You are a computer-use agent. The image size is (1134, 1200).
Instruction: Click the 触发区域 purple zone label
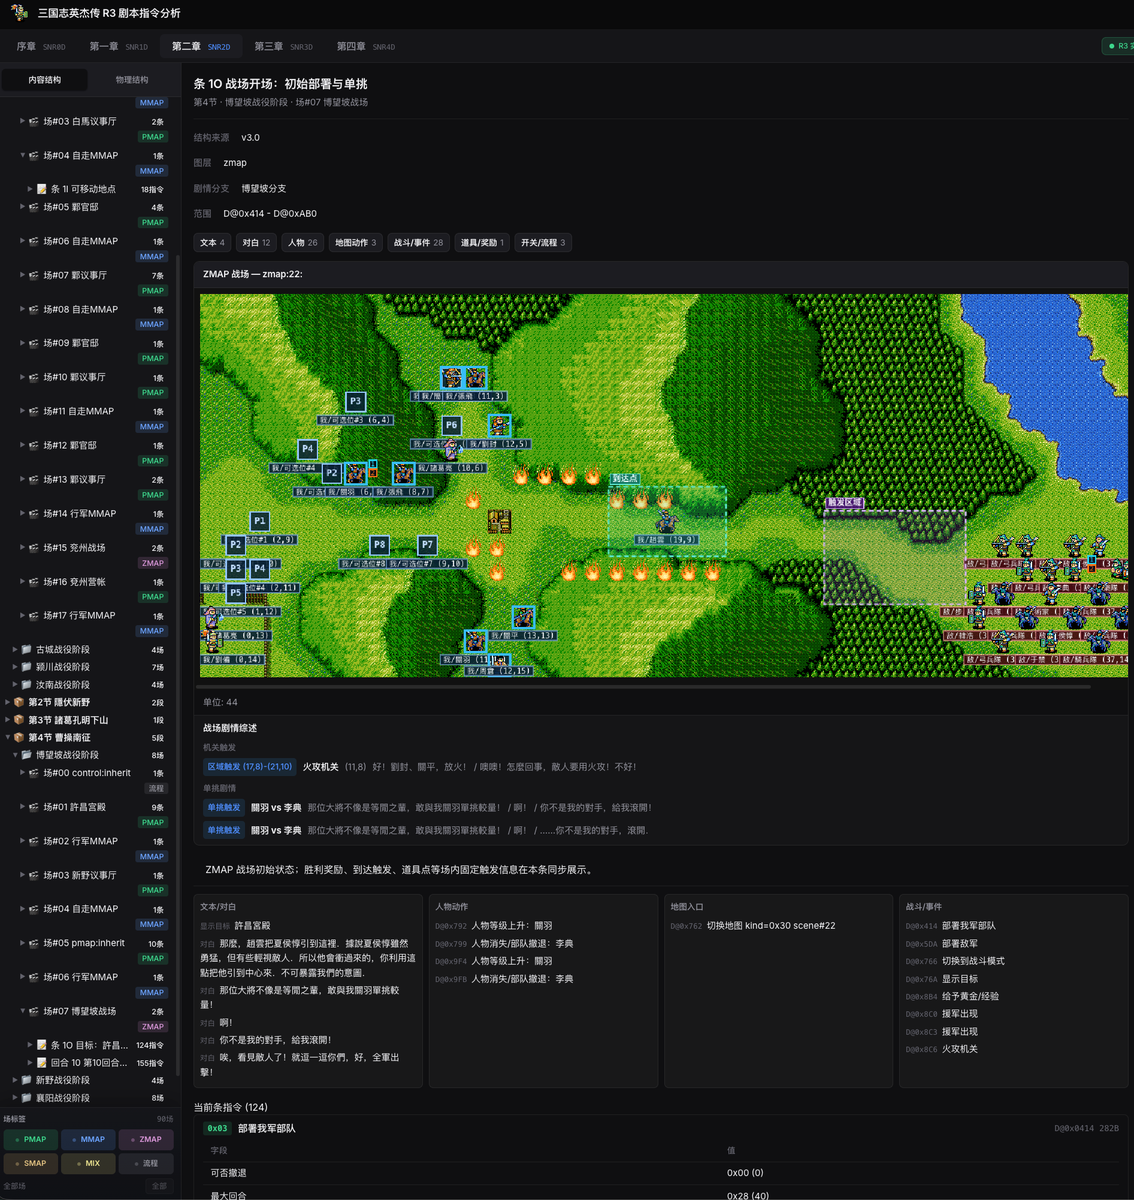[844, 503]
